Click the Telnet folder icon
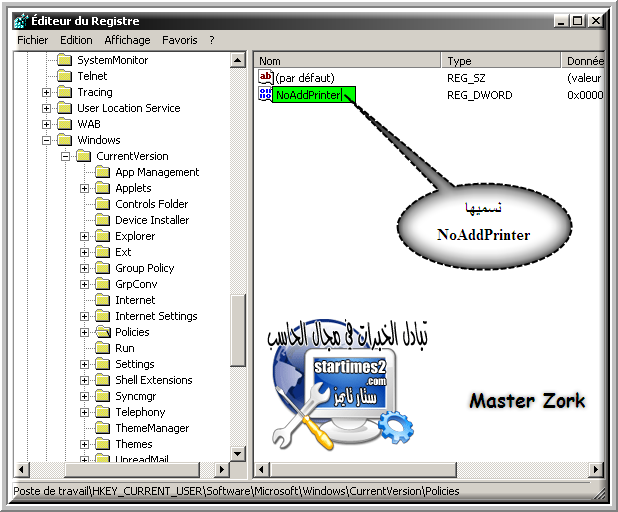The width and height of the screenshot is (618, 512). [x=64, y=76]
